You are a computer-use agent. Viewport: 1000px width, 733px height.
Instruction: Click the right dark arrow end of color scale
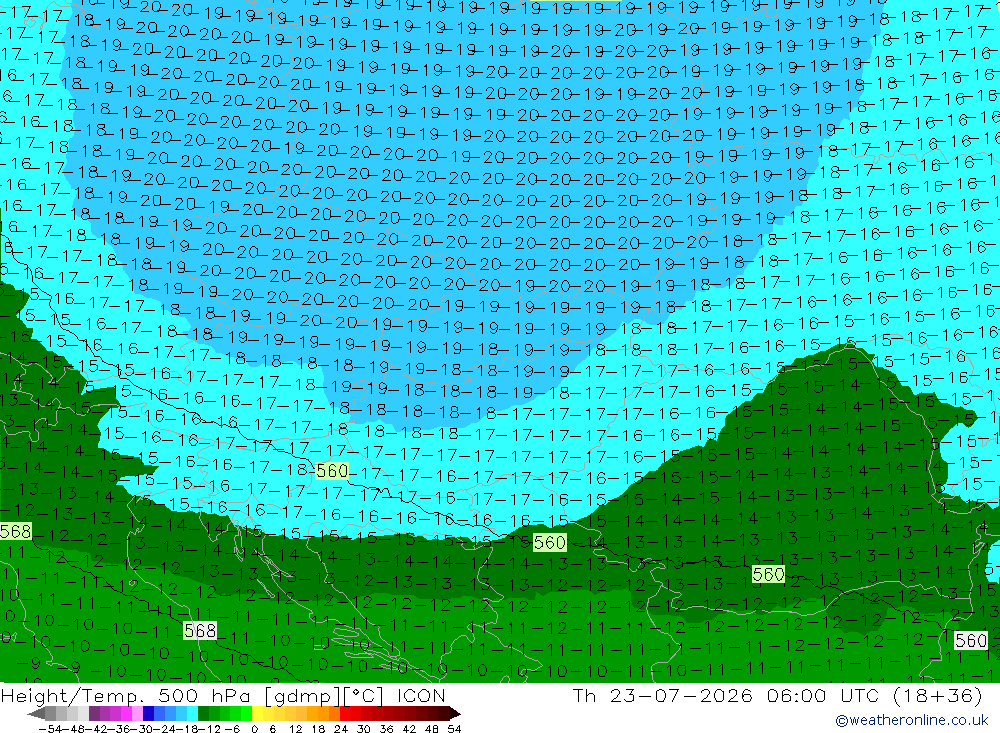click(x=455, y=714)
